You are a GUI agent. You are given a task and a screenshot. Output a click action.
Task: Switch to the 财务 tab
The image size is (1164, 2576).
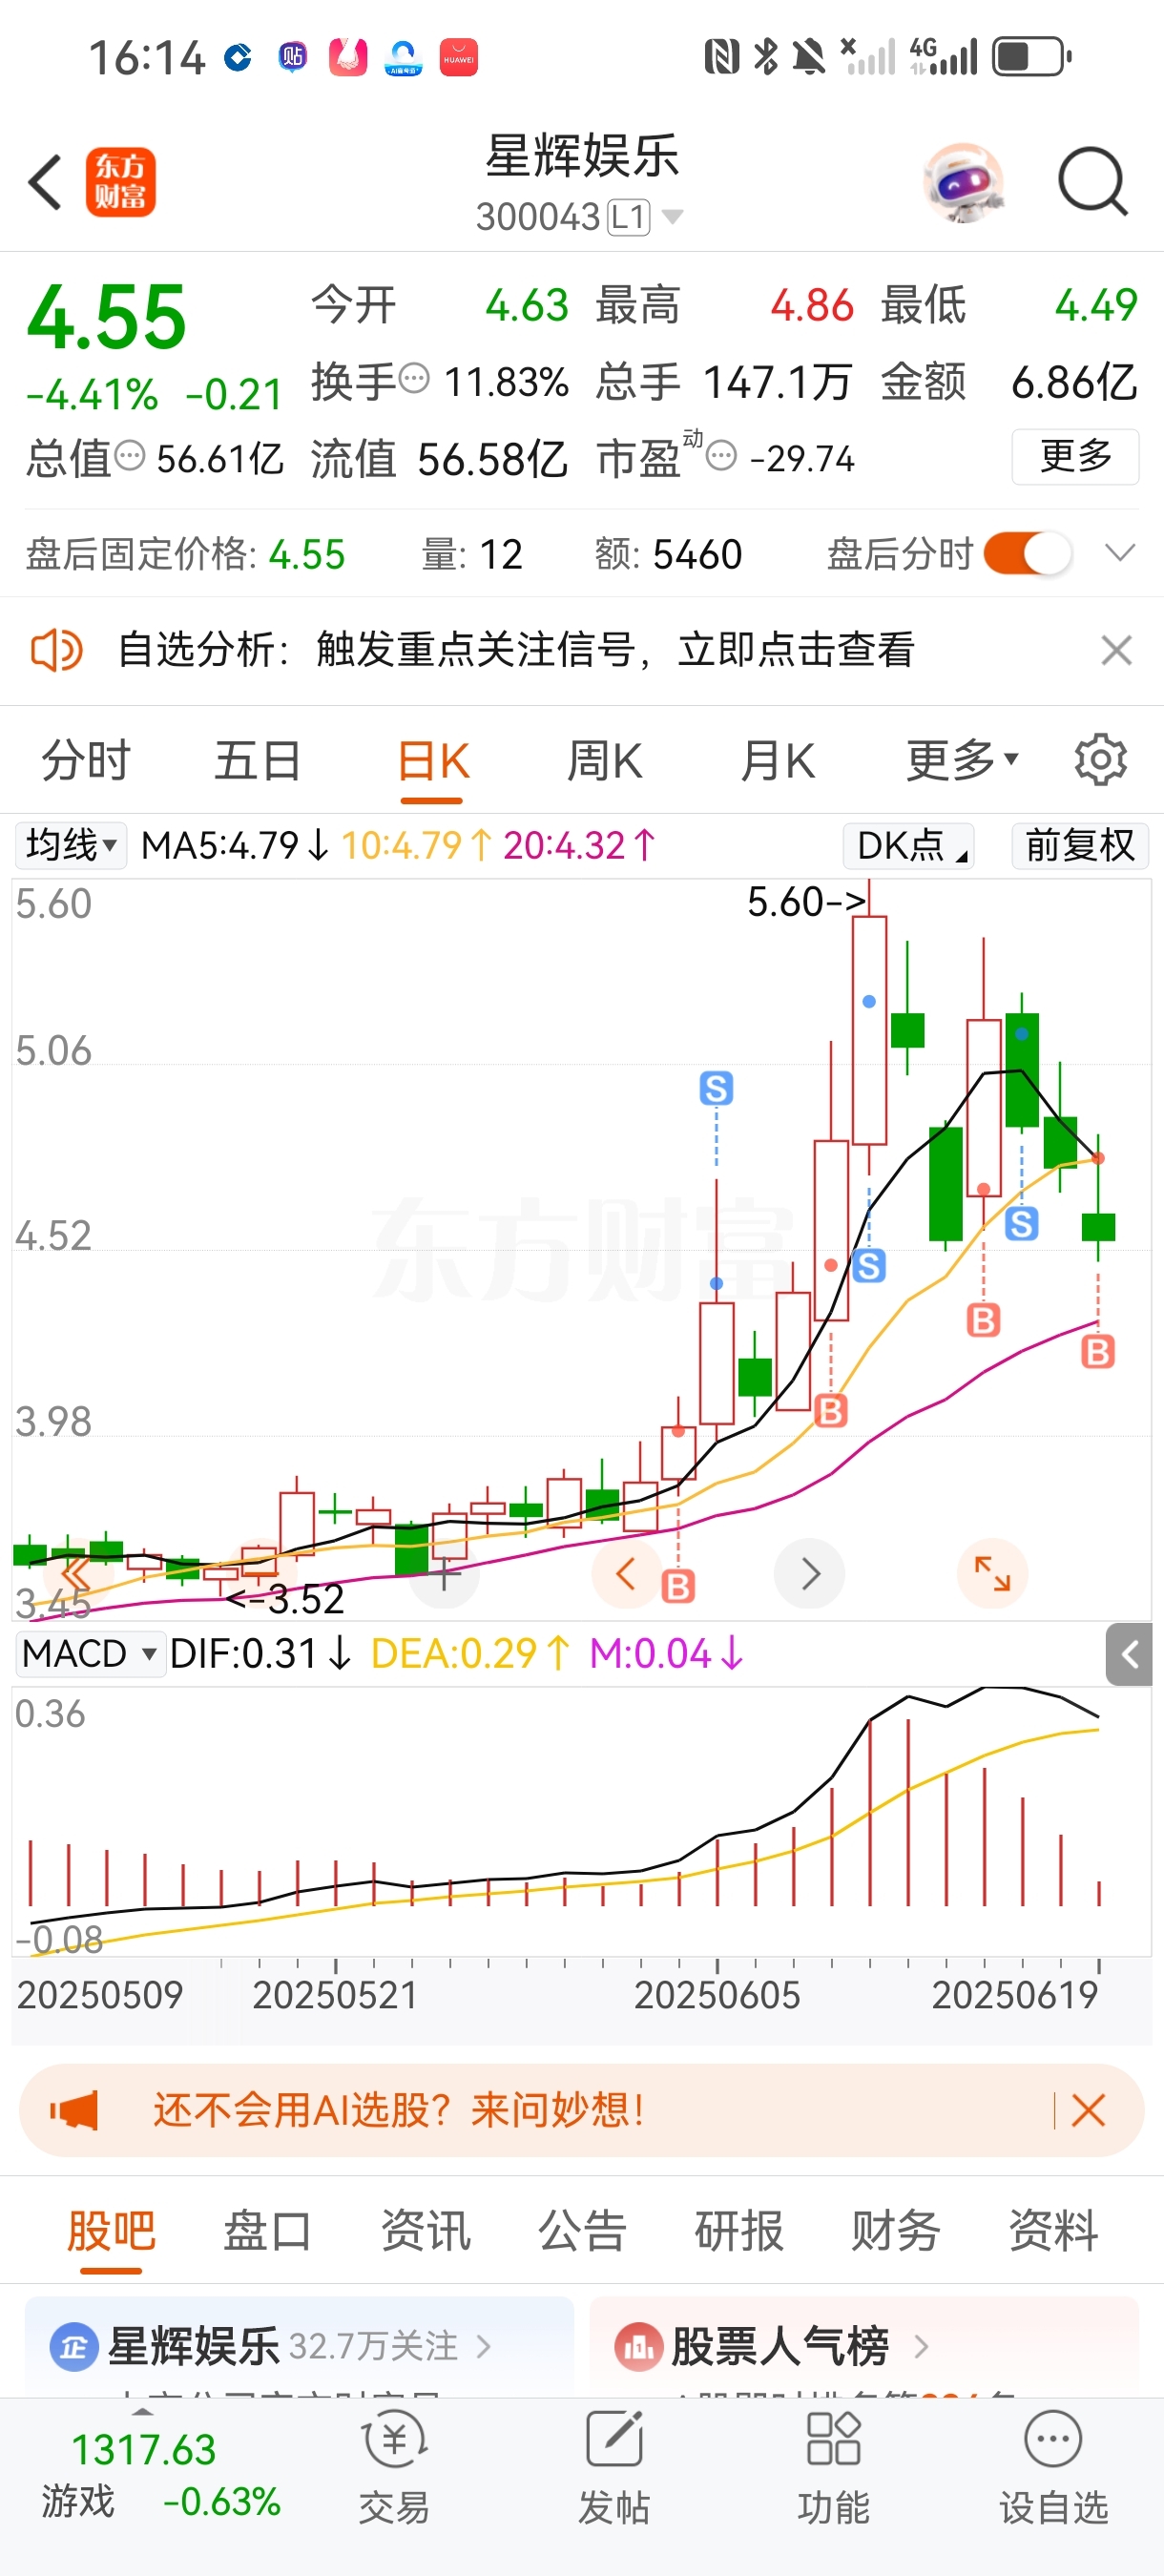tap(896, 2231)
